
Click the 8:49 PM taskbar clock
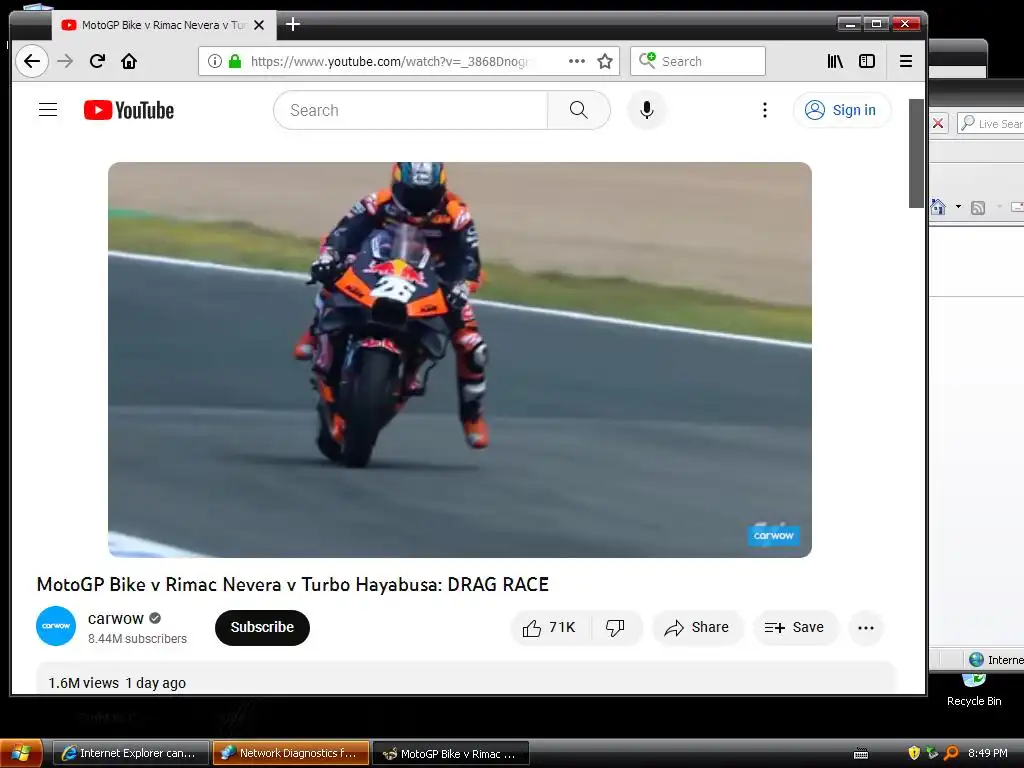click(987, 754)
